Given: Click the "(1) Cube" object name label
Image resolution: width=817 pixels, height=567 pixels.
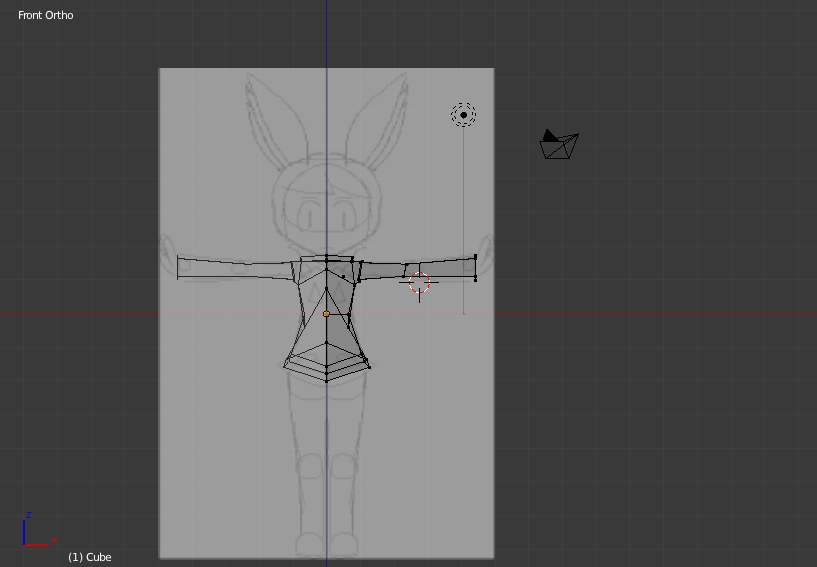Looking at the screenshot, I should pos(90,557).
